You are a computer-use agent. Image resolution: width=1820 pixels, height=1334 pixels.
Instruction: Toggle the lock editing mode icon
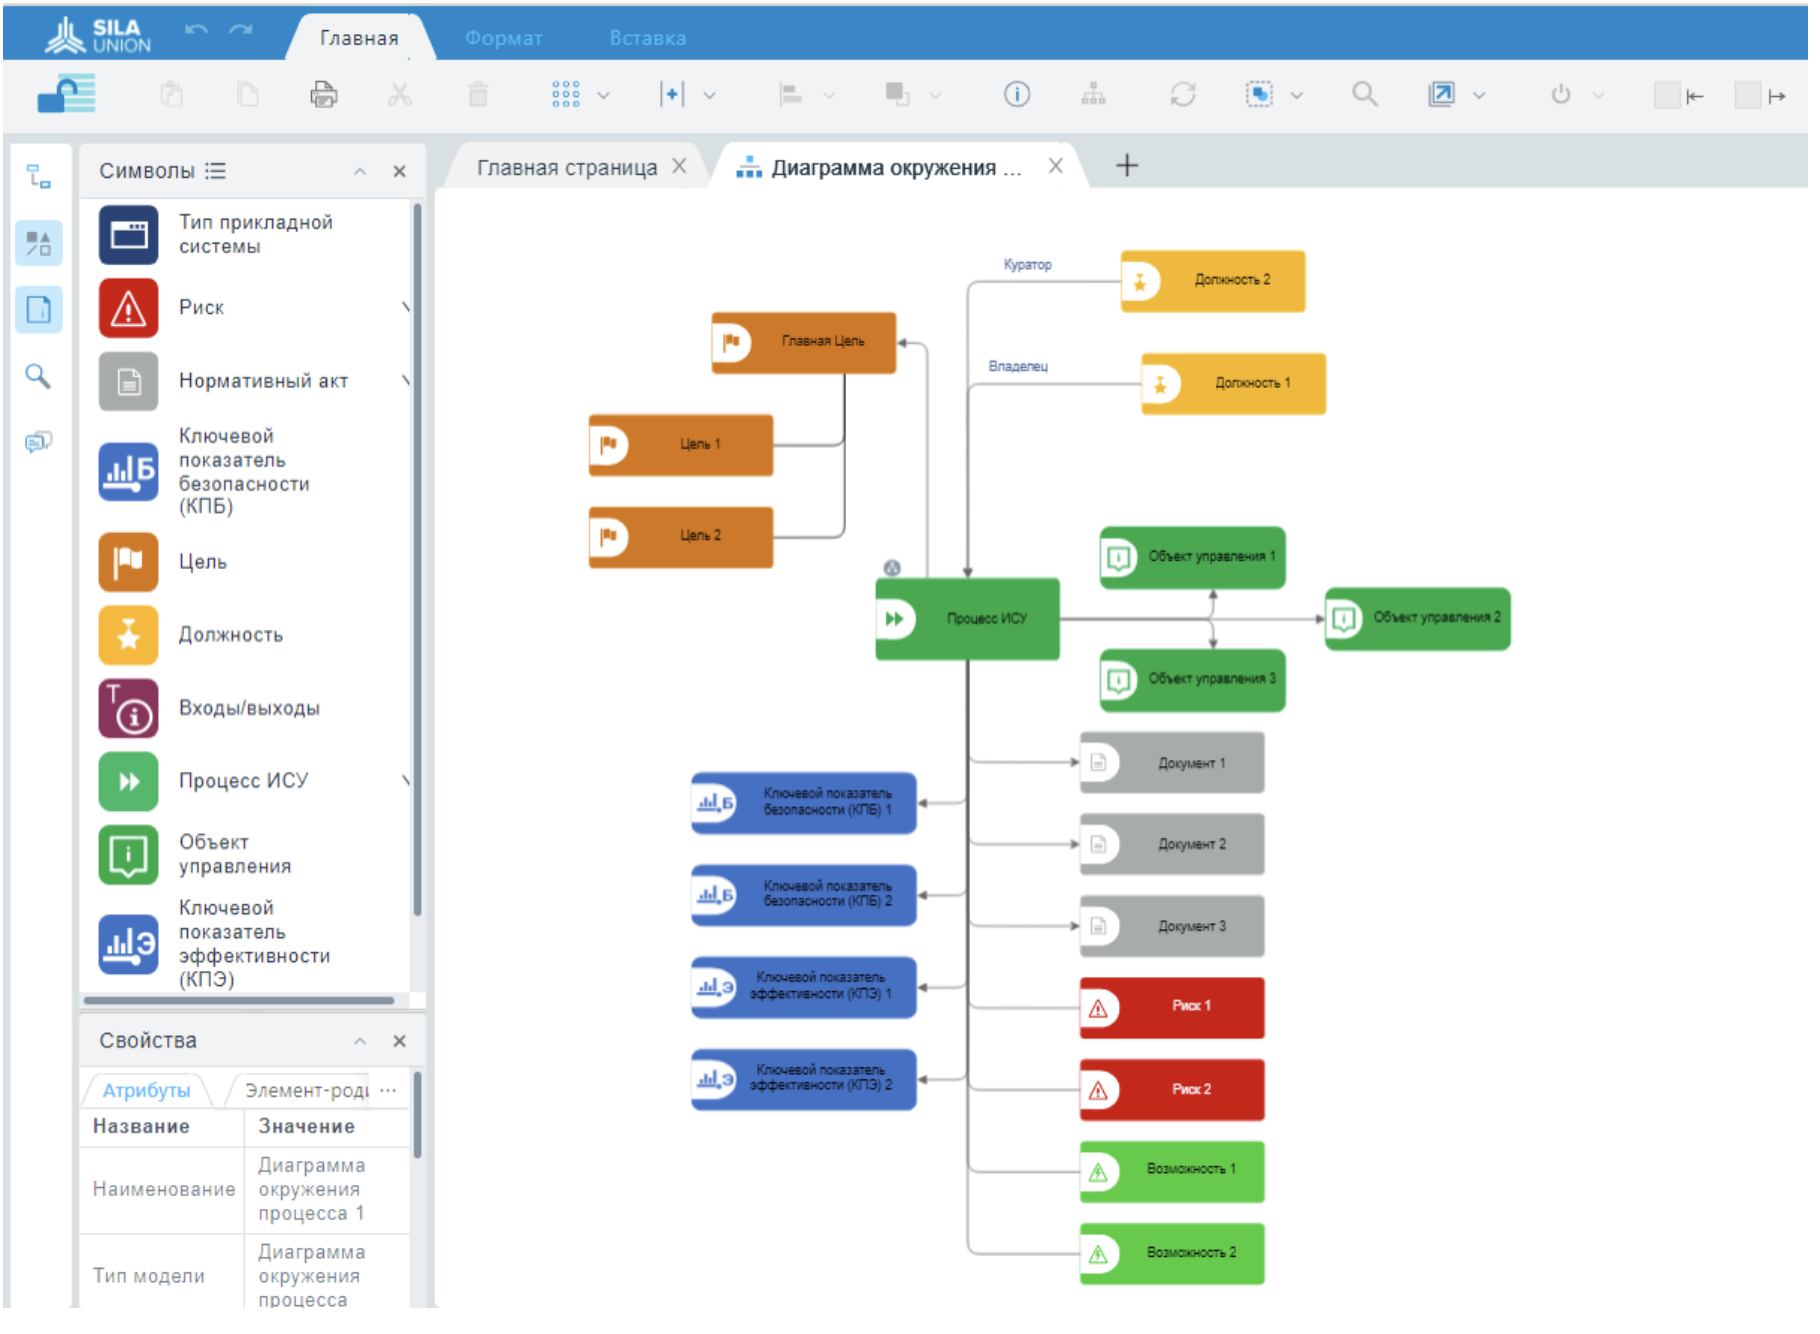click(x=66, y=95)
